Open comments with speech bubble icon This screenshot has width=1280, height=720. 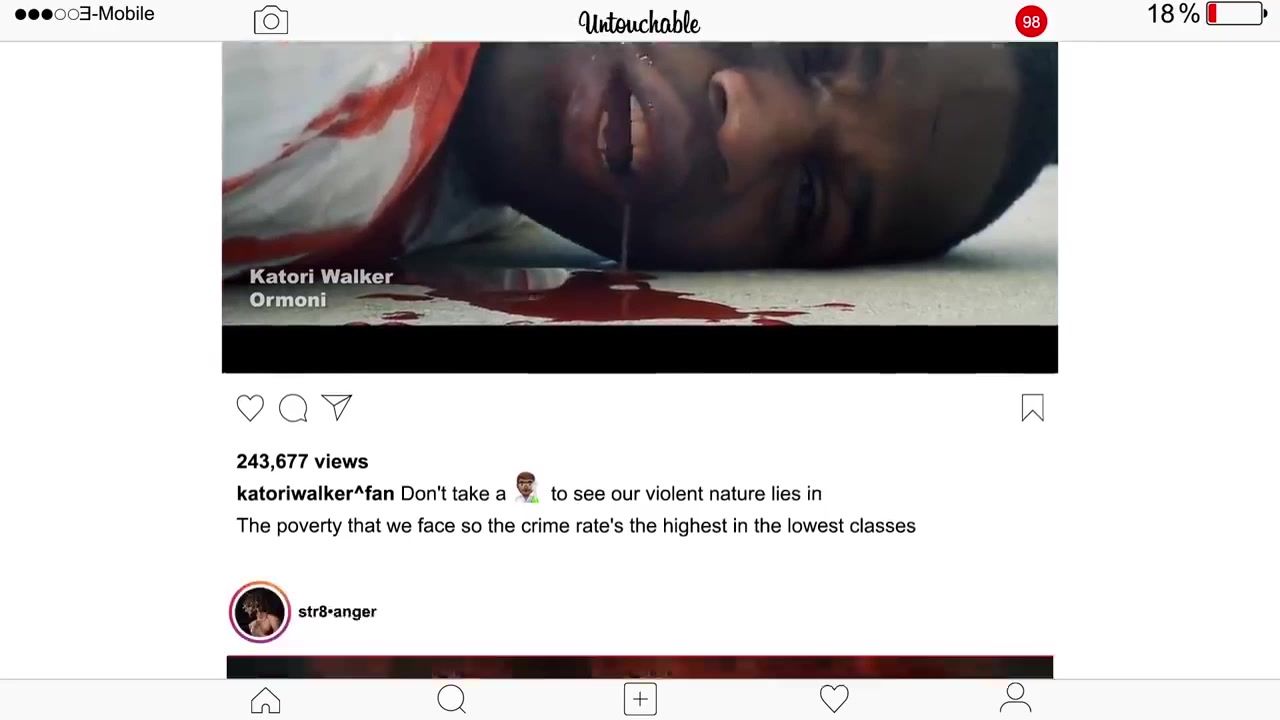coord(293,408)
